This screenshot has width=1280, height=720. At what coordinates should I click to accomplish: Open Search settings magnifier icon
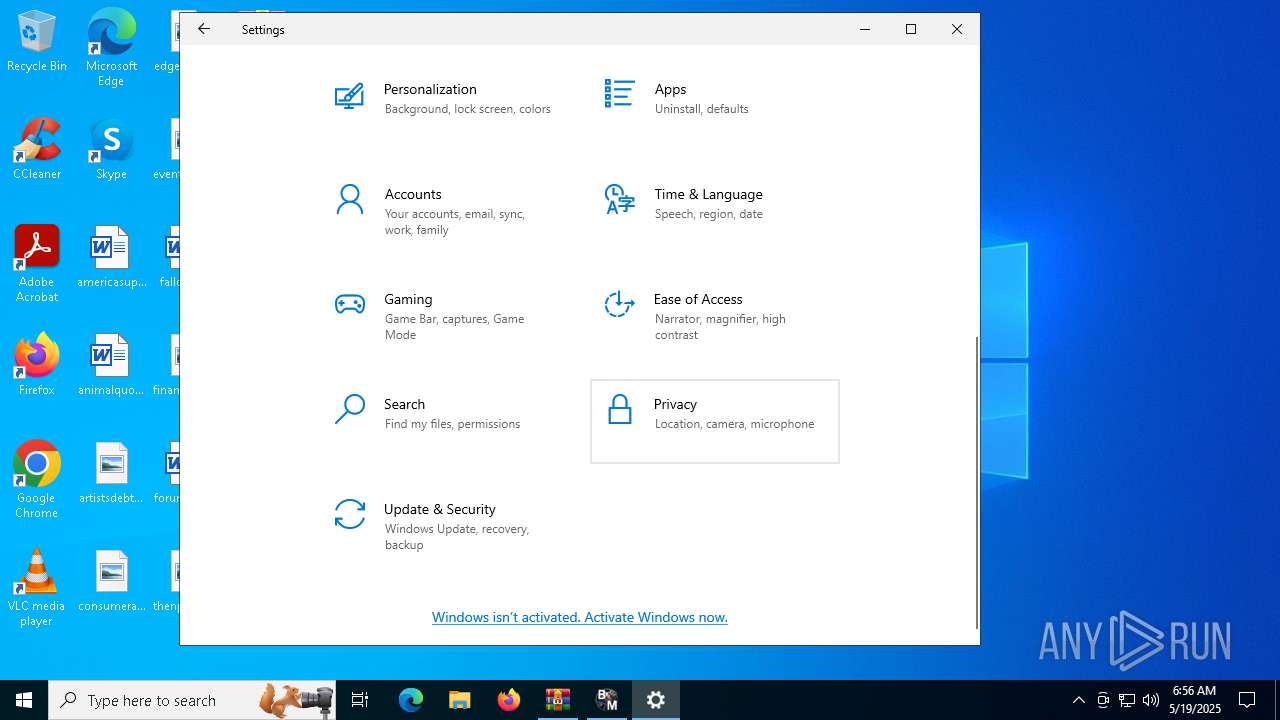[x=349, y=409]
